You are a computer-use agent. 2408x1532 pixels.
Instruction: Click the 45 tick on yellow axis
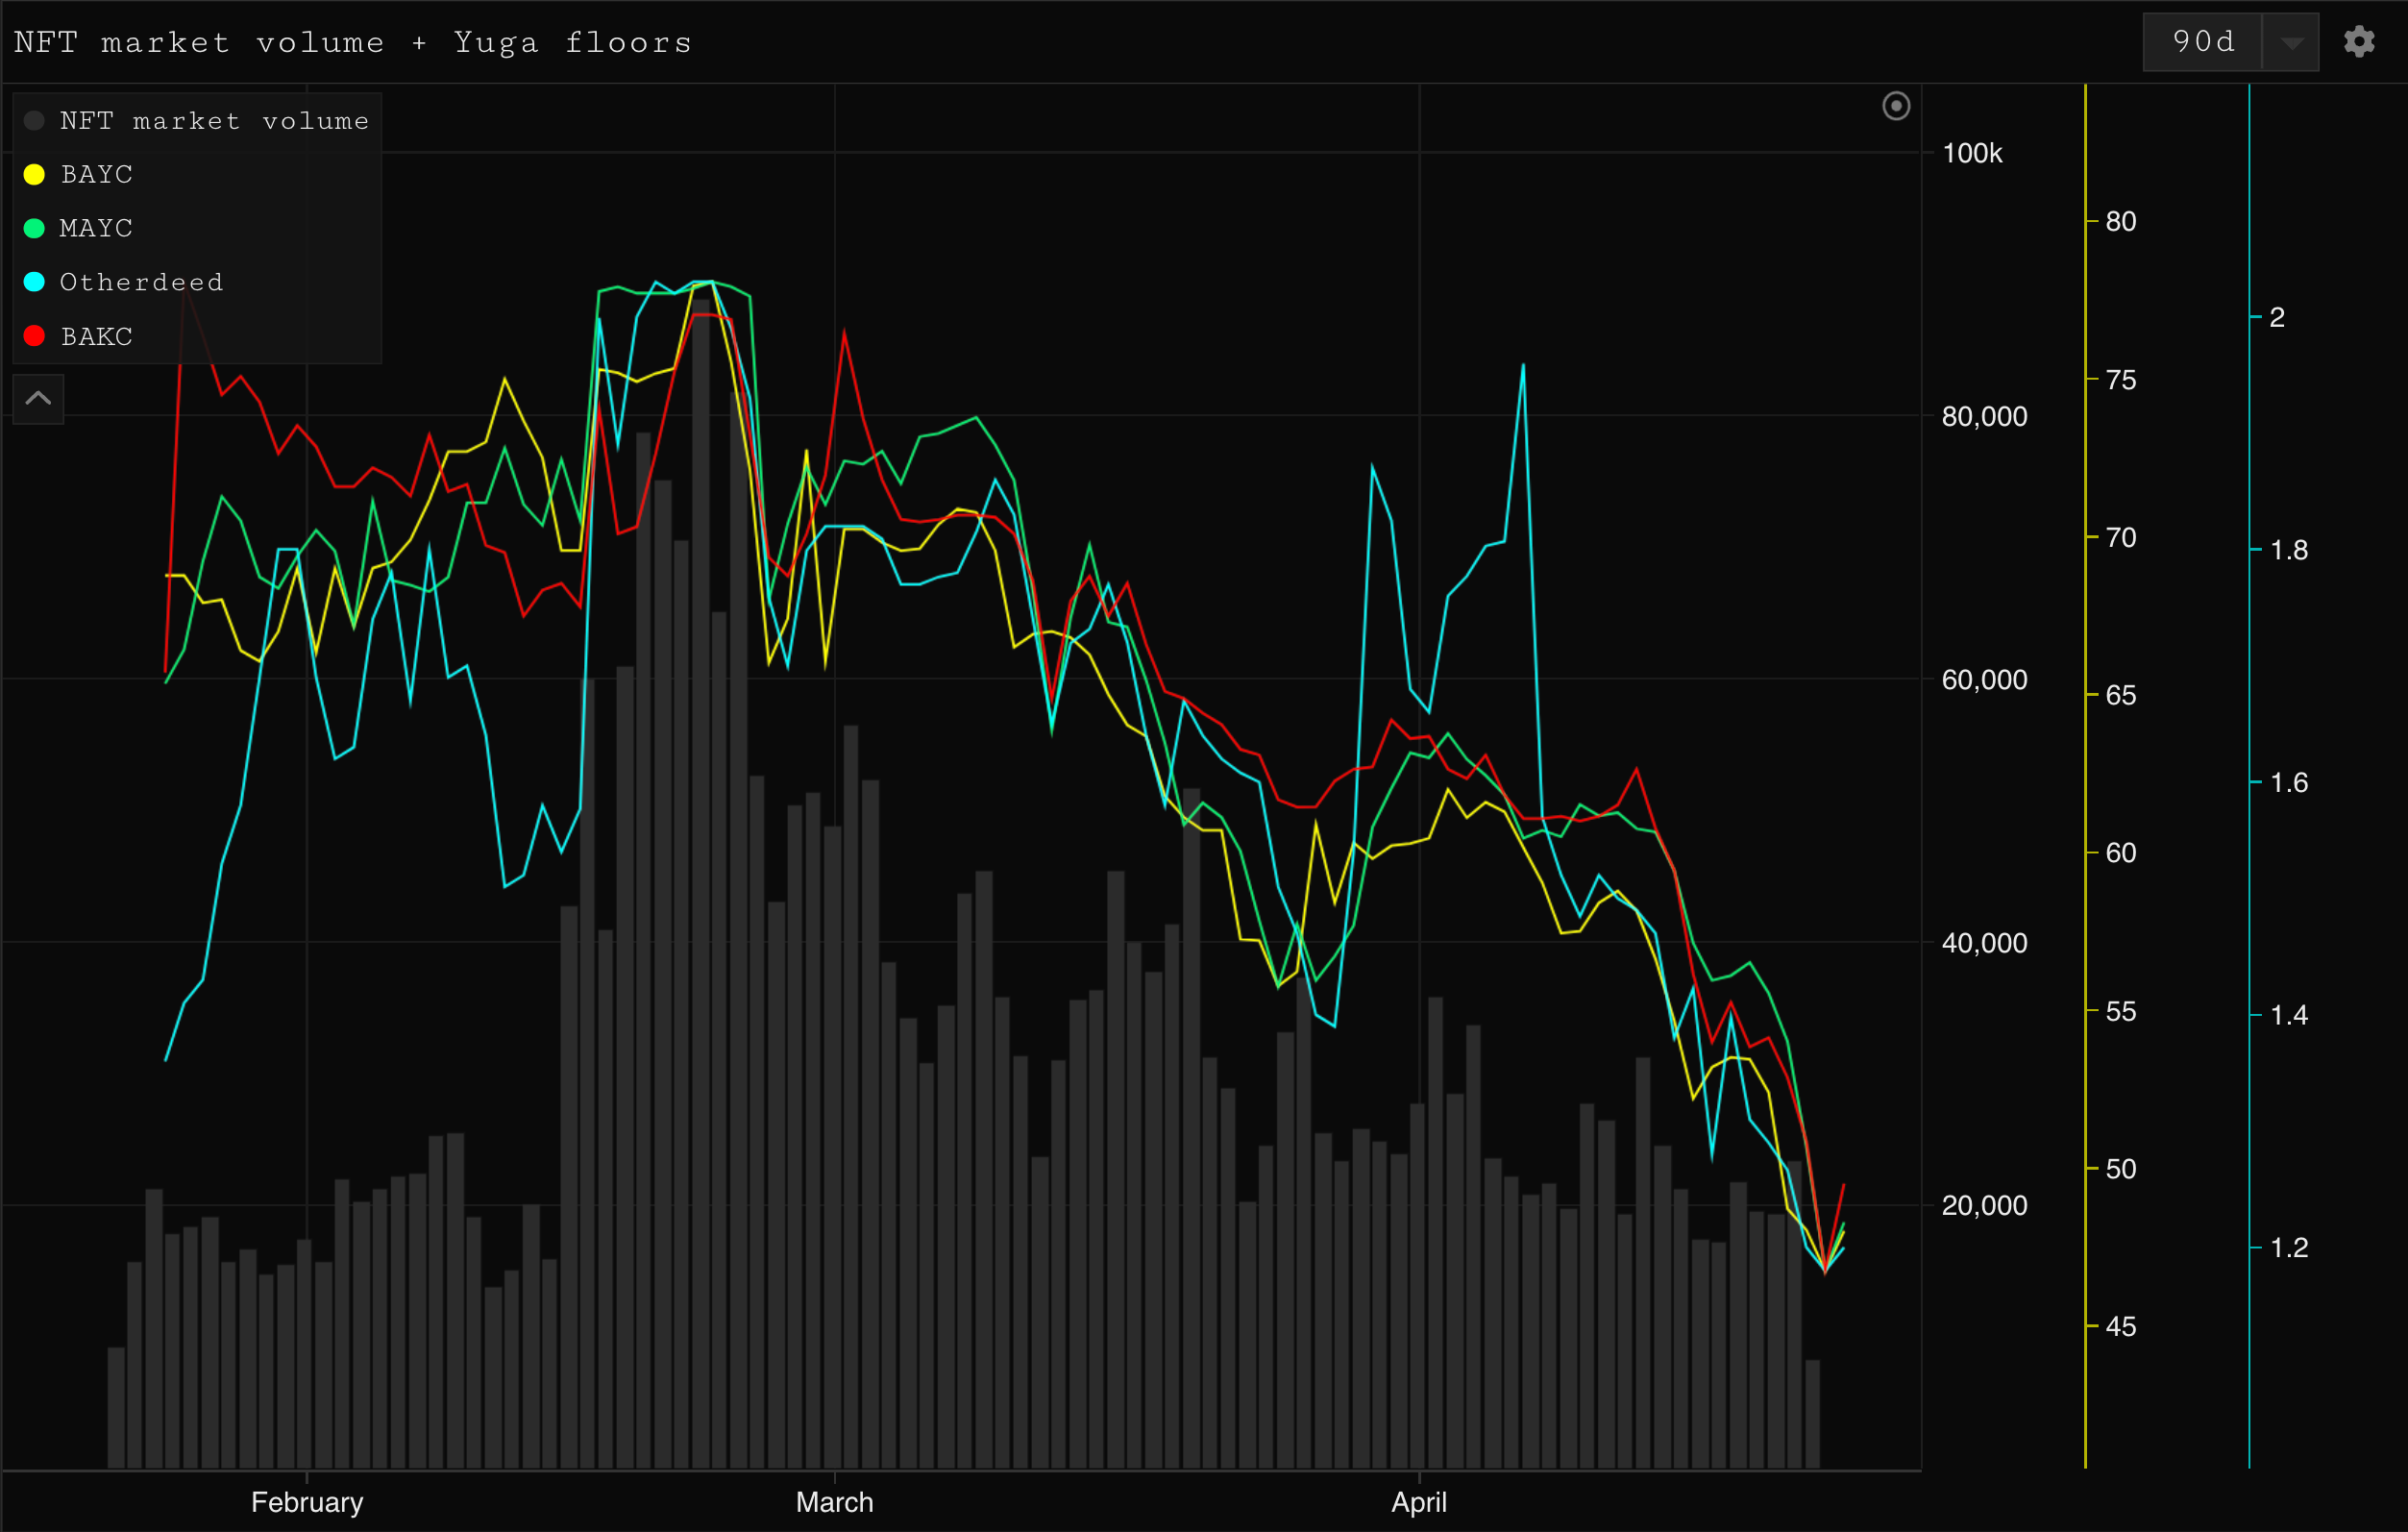tap(2120, 1327)
